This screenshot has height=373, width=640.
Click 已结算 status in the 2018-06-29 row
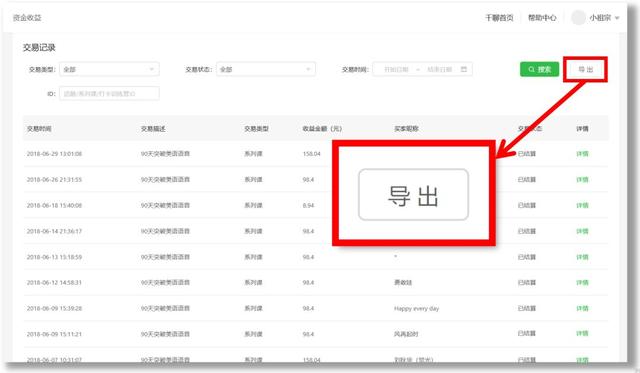pos(527,154)
